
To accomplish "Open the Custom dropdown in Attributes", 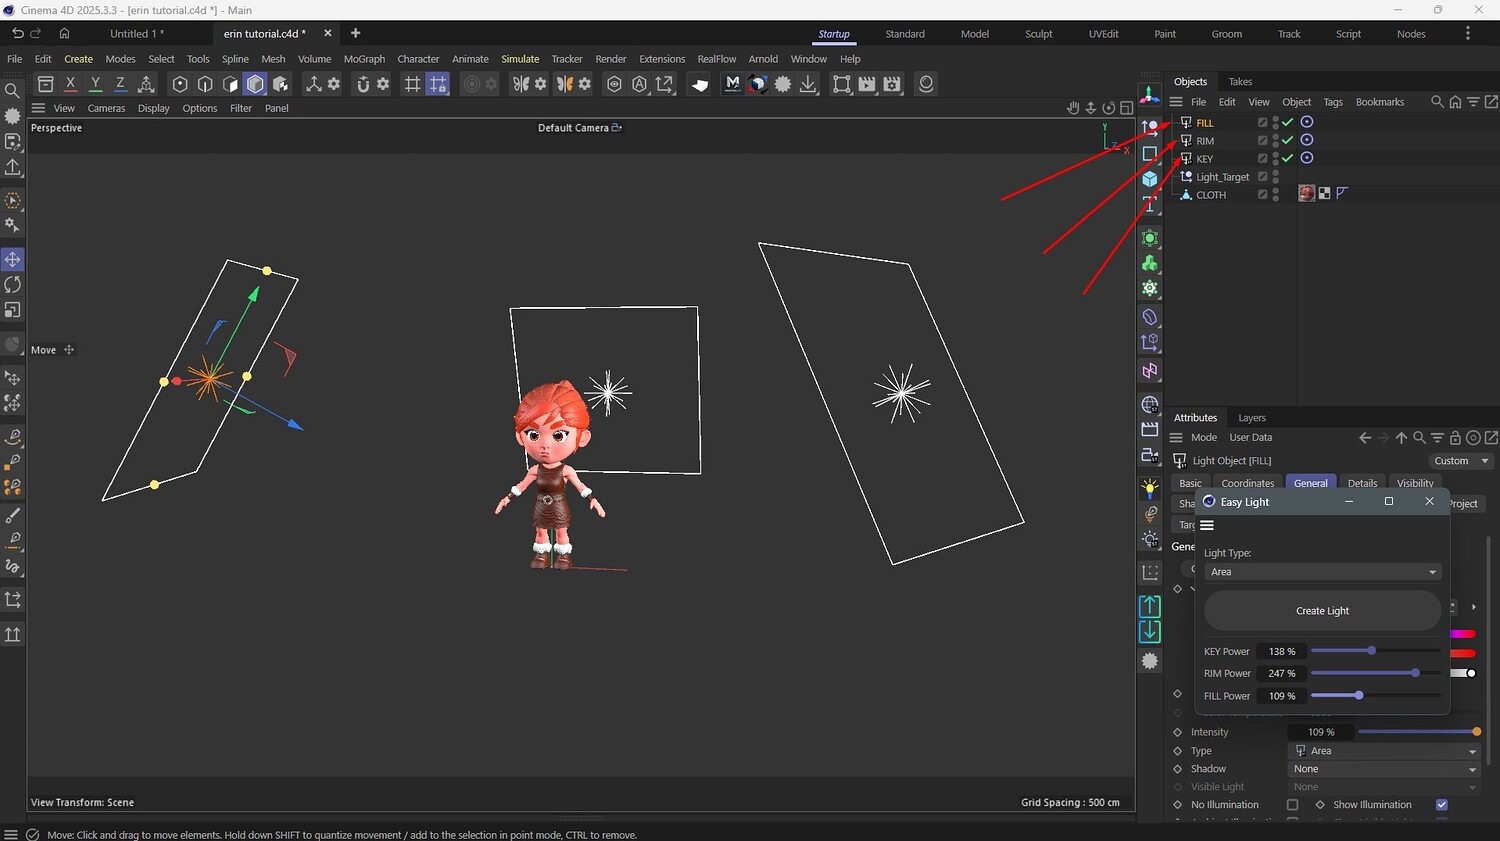I will pyautogui.click(x=1461, y=461).
